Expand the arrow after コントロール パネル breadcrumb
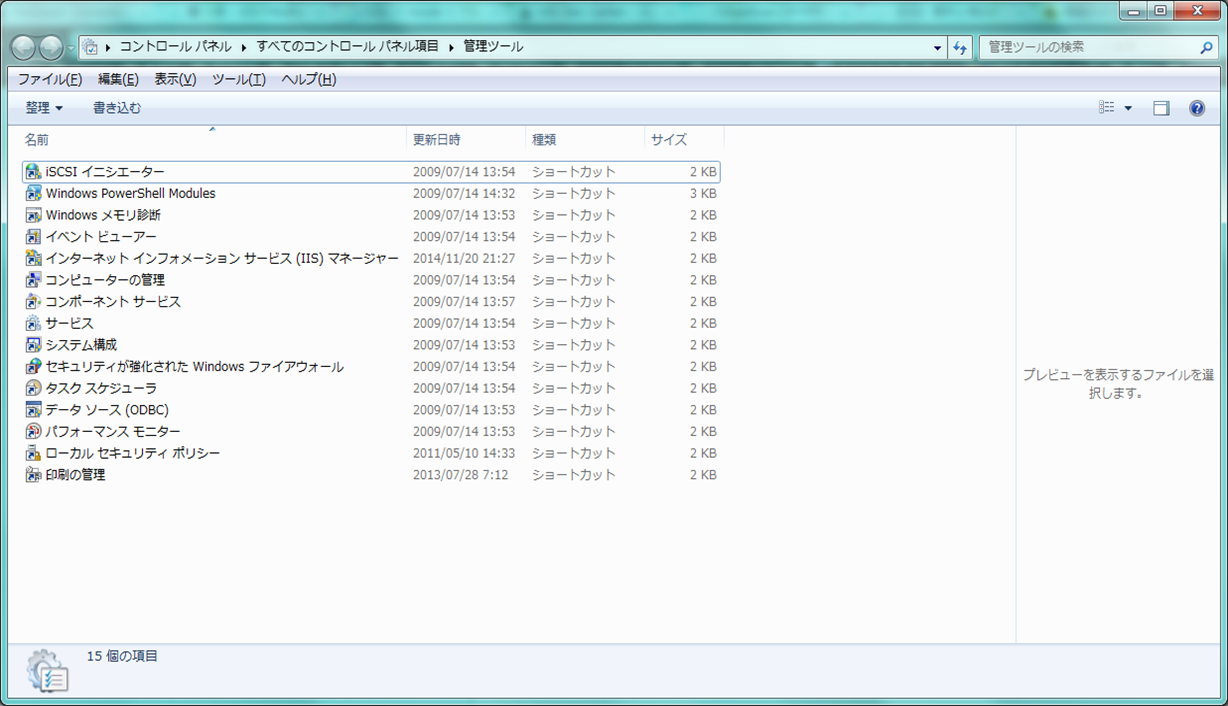The image size is (1228, 706). click(x=244, y=47)
